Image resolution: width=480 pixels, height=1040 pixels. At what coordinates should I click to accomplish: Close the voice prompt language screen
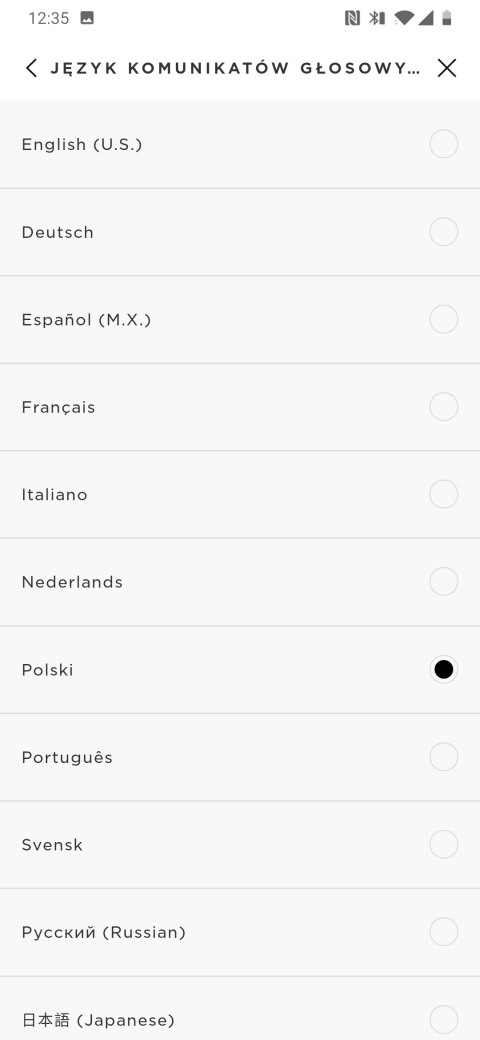click(x=447, y=68)
